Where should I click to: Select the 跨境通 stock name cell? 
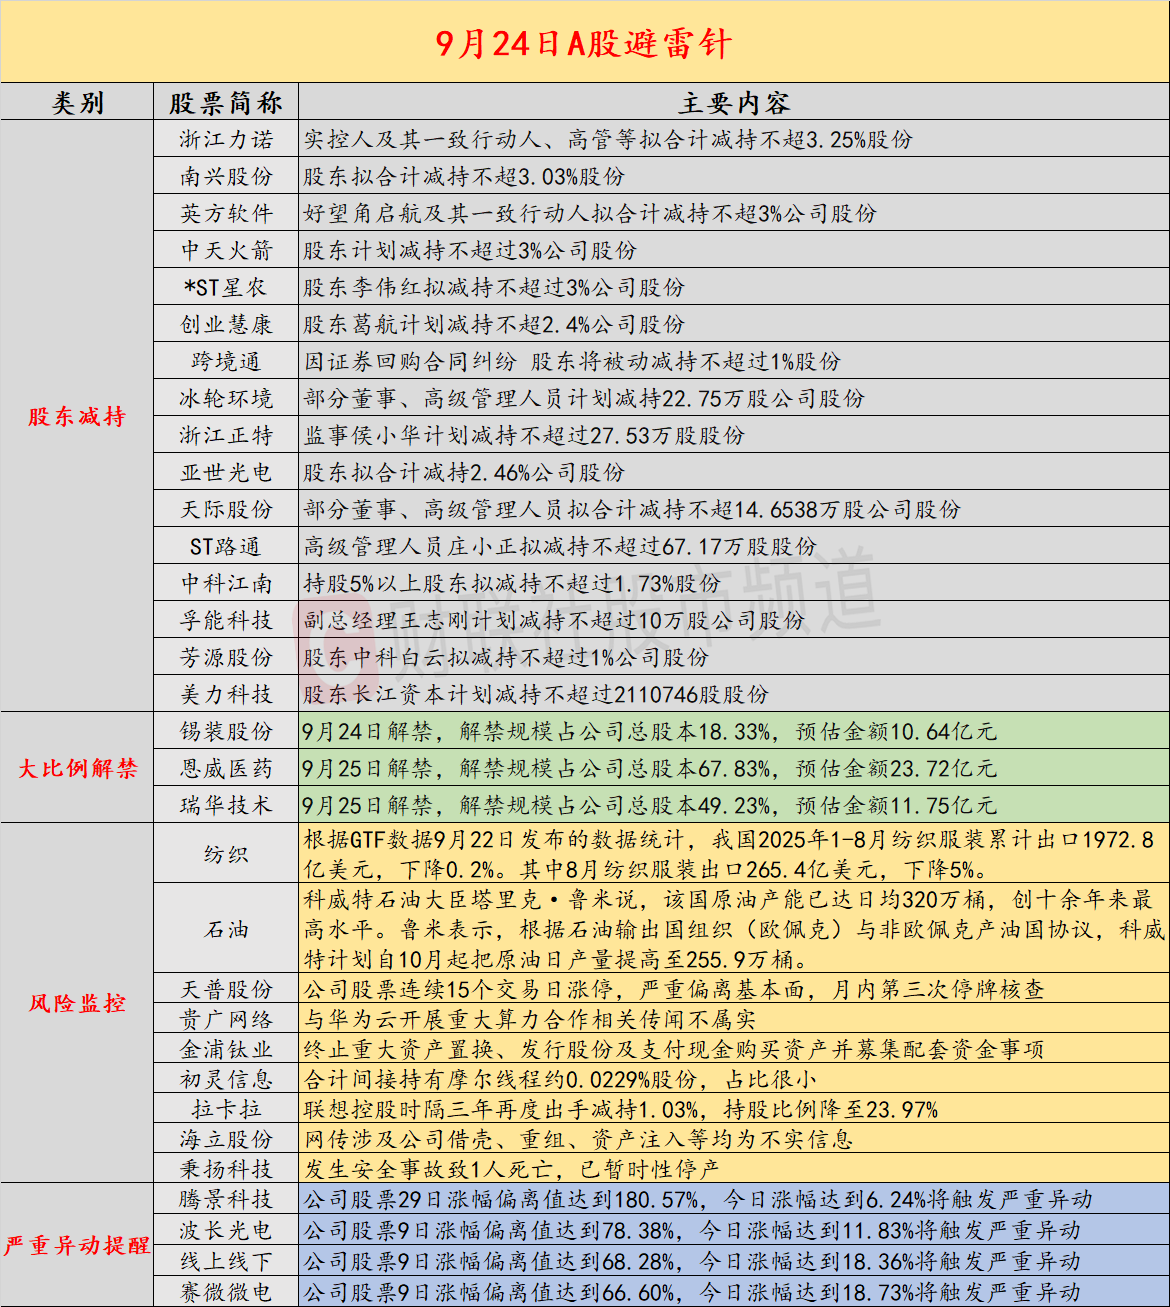[226, 362]
